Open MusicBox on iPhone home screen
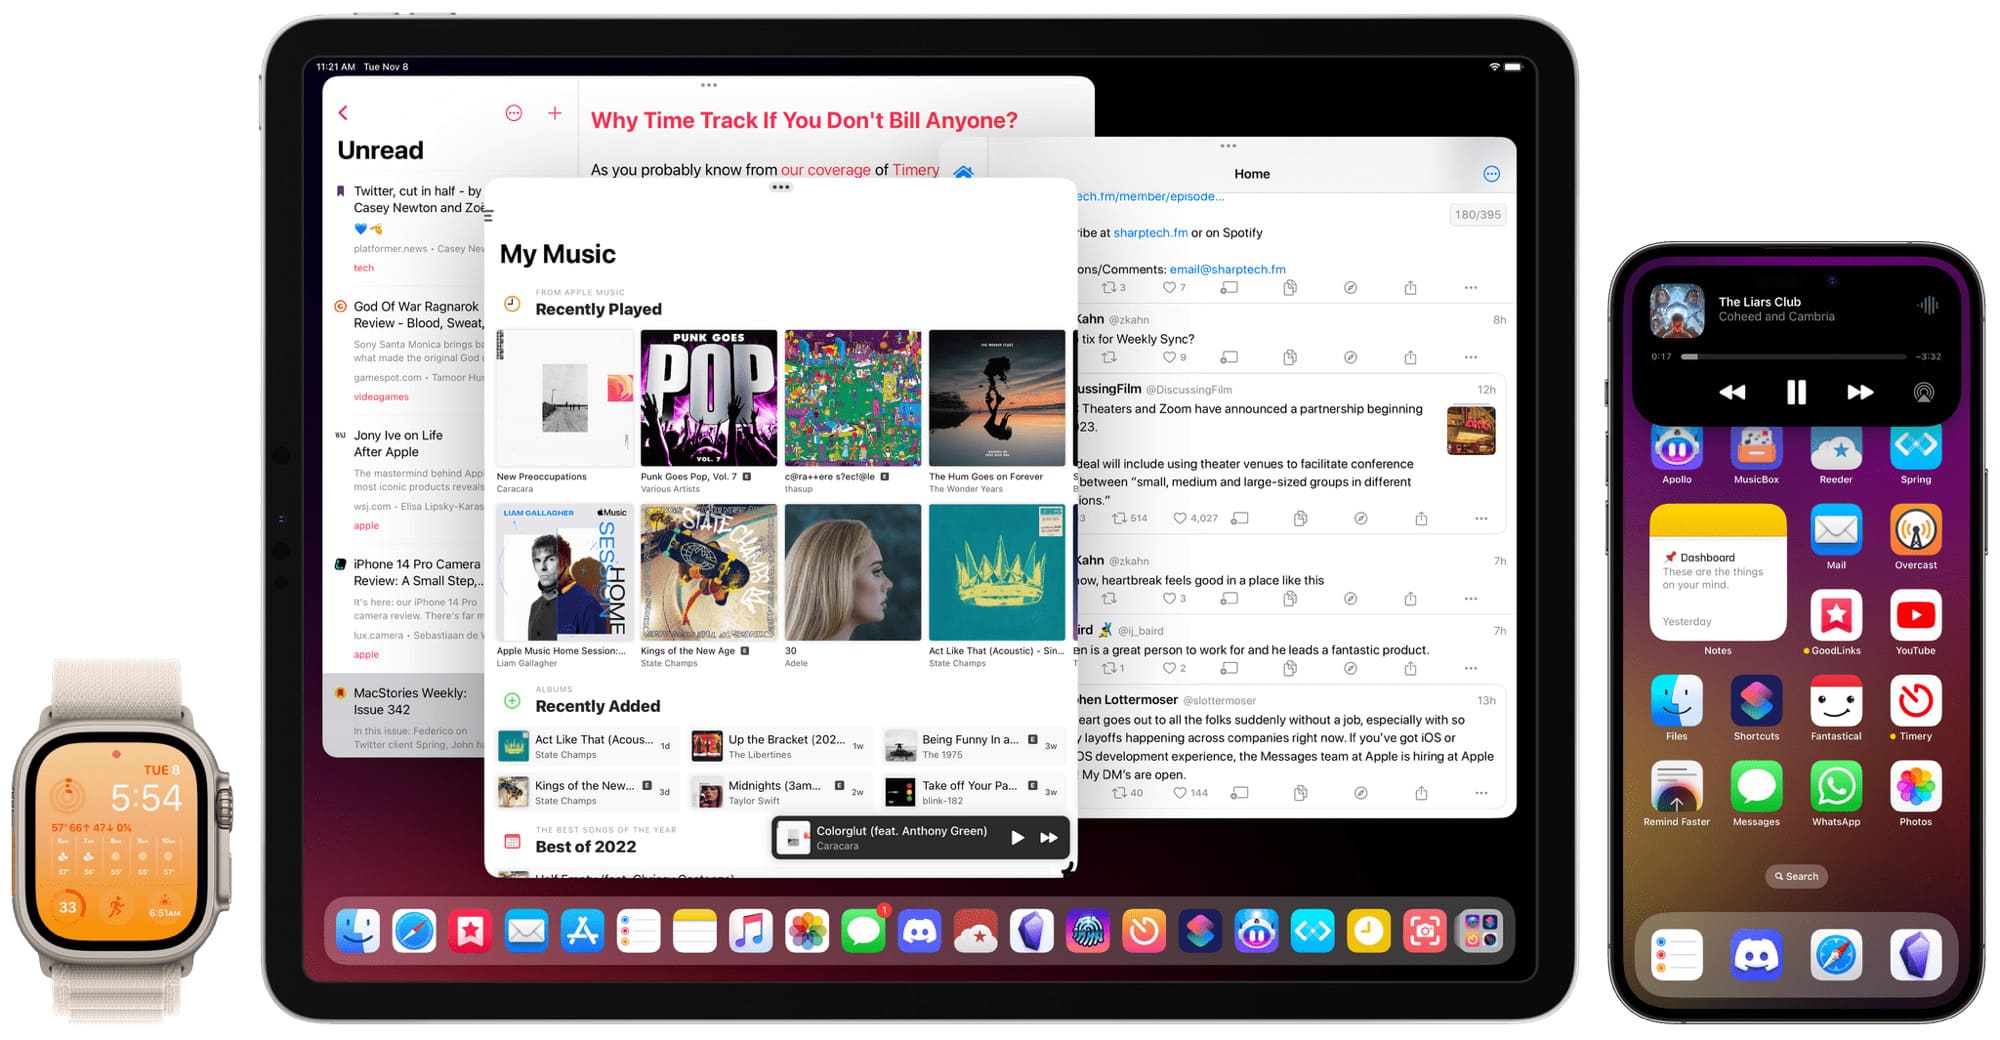Screen dimensions: 2000x1040 pyautogui.click(x=1756, y=447)
